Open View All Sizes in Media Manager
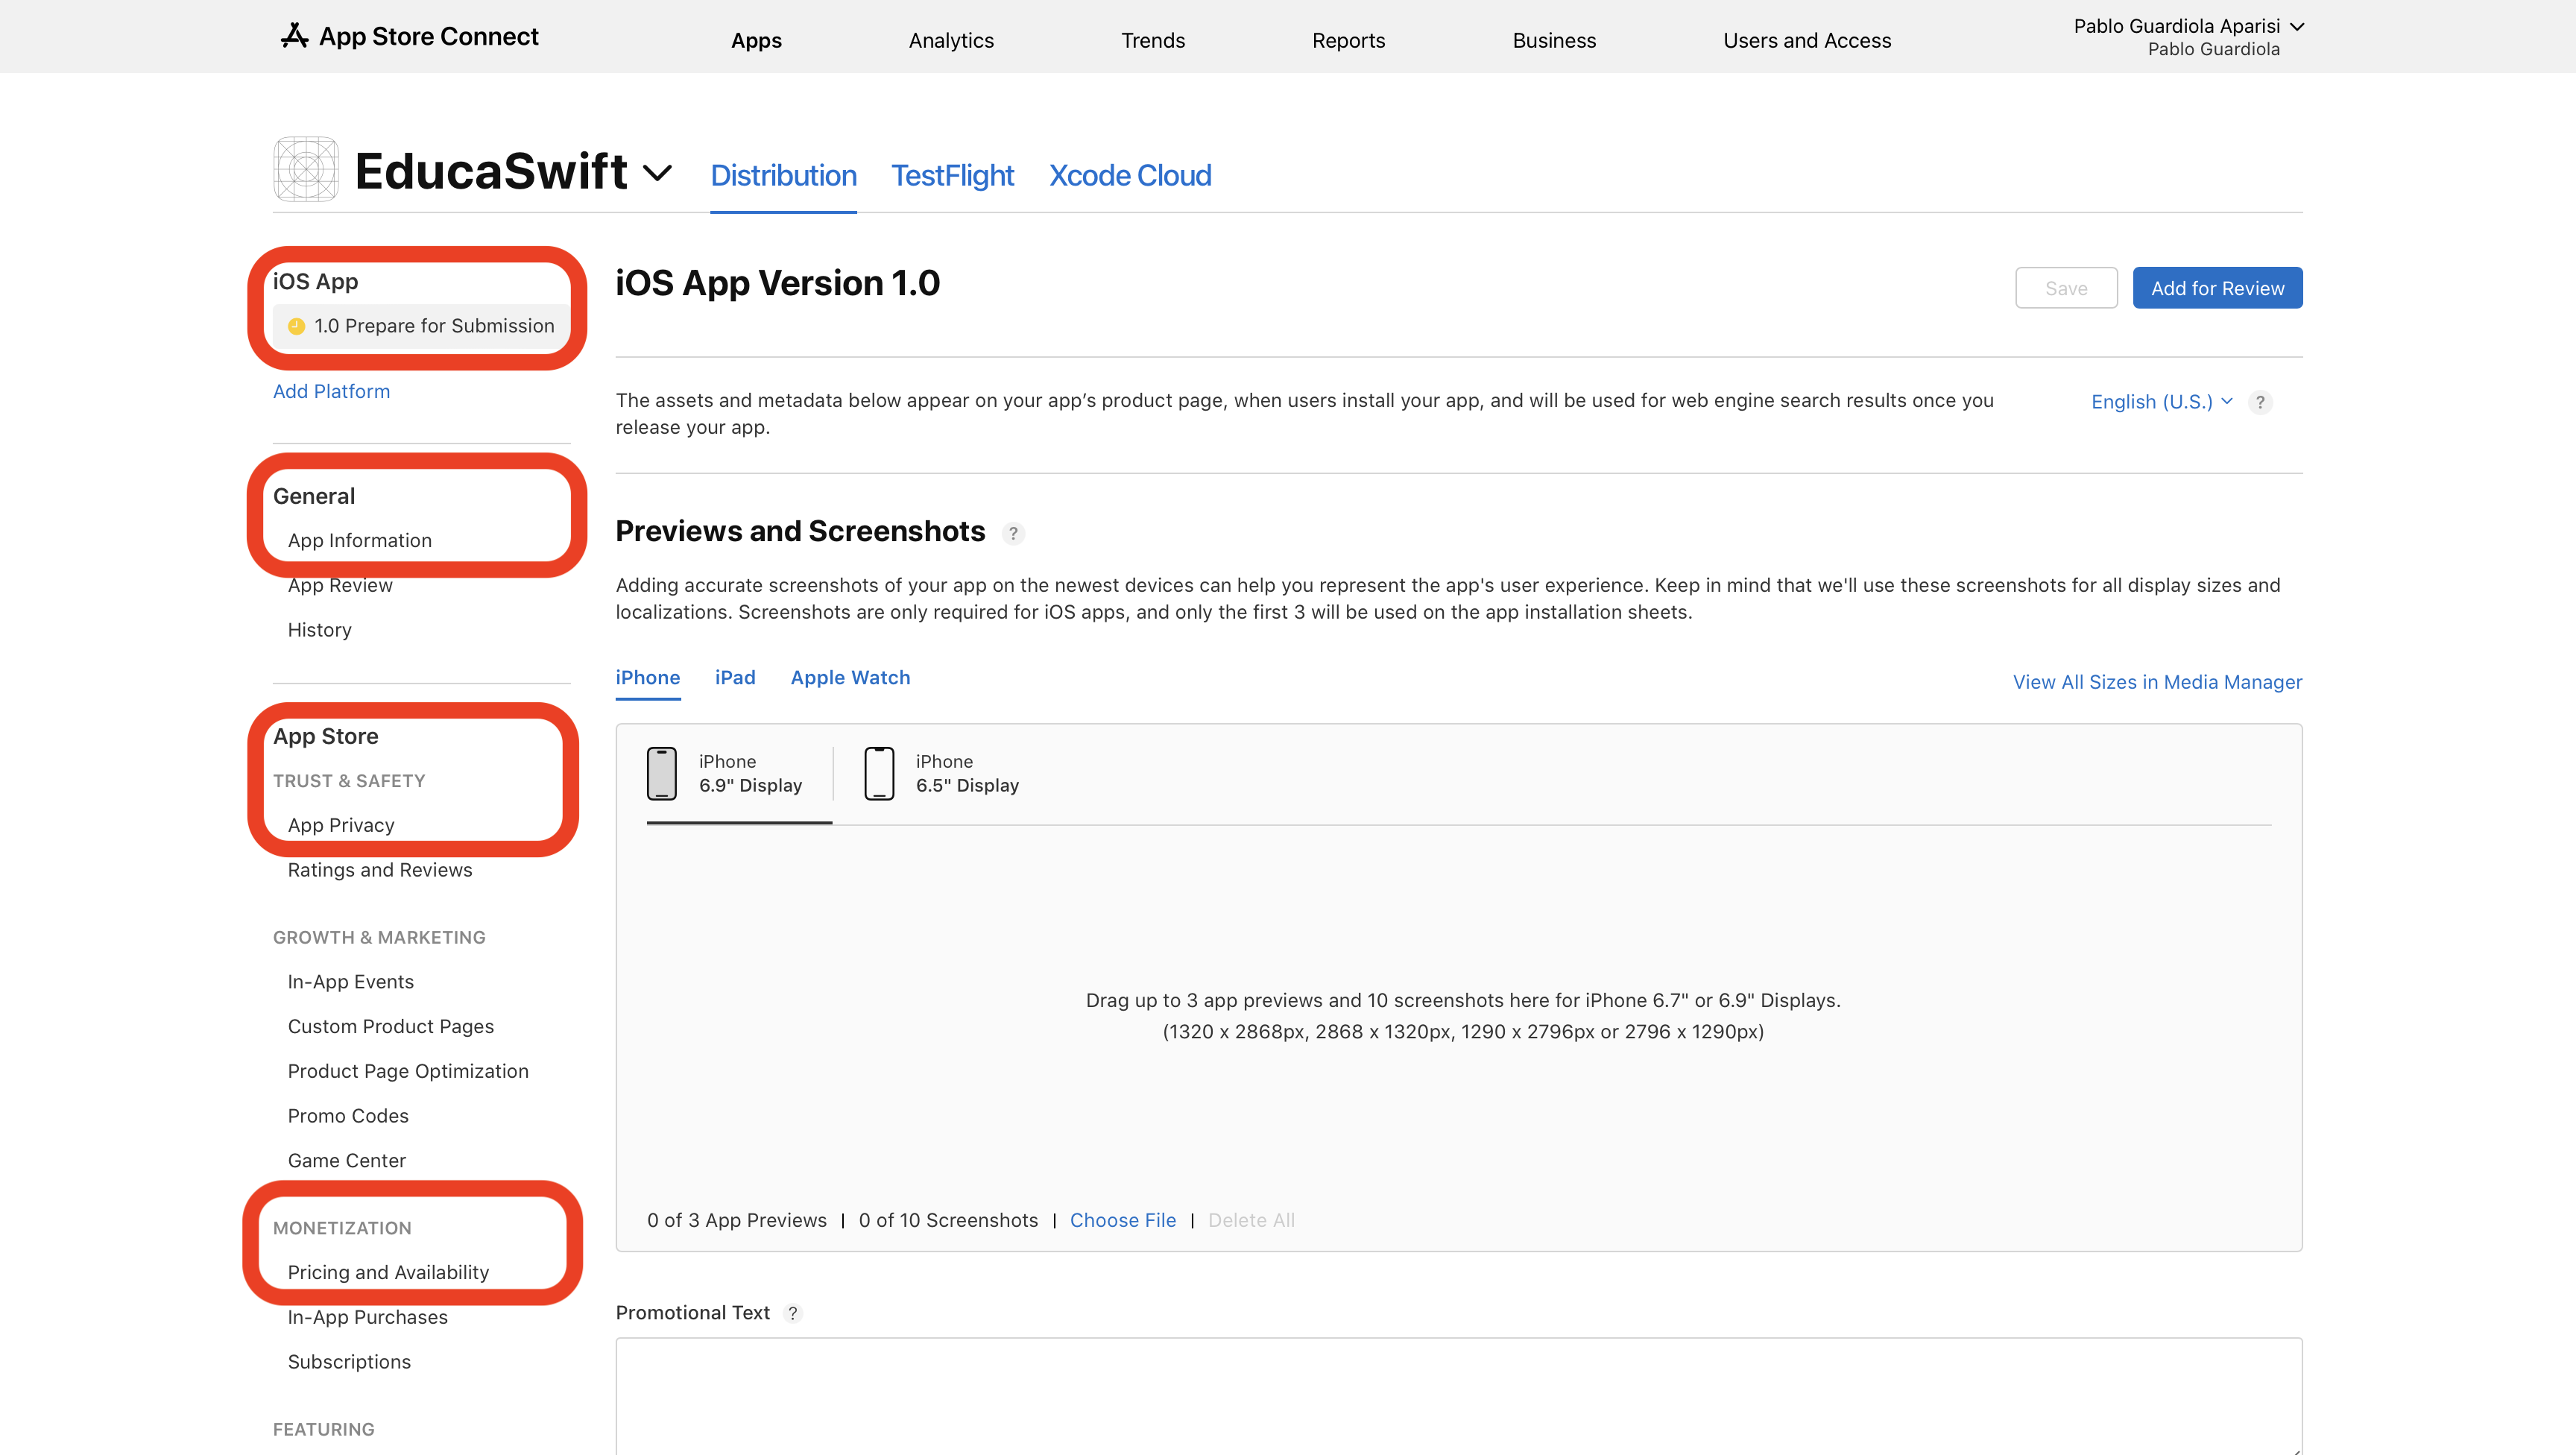Image resolution: width=2576 pixels, height=1455 pixels. coord(2157,682)
